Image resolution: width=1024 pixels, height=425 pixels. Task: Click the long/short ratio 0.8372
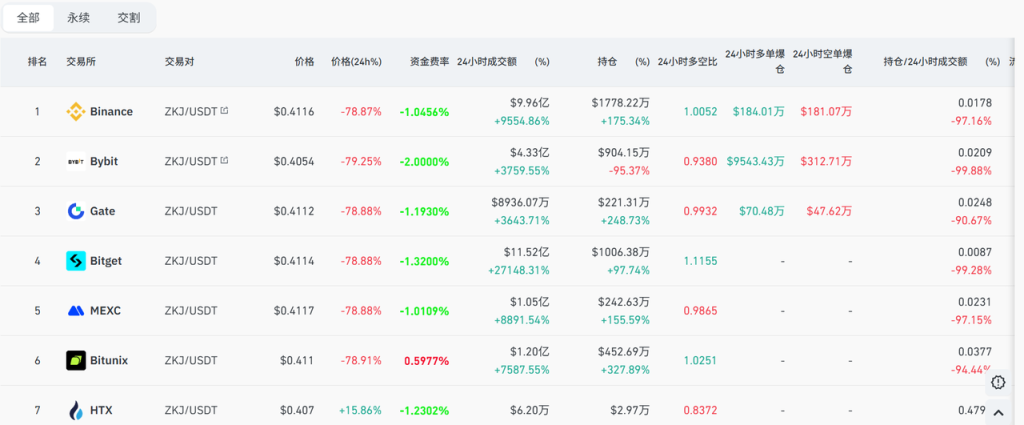[x=700, y=410]
